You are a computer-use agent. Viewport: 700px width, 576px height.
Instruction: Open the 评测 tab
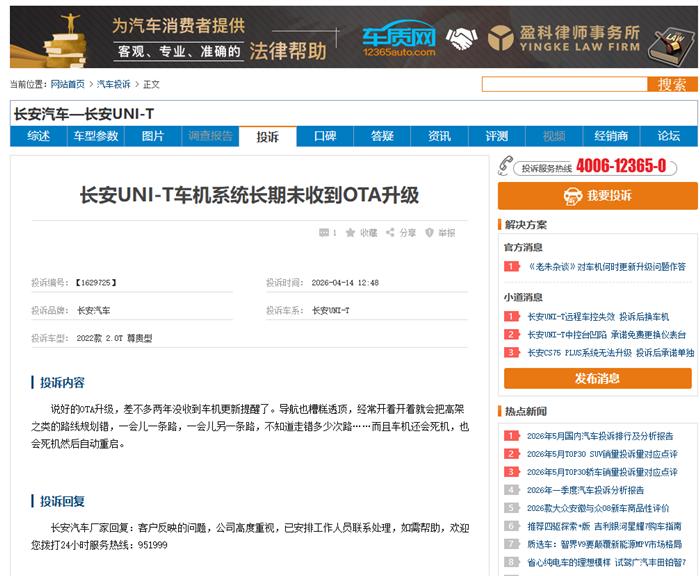tap(497, 136)
